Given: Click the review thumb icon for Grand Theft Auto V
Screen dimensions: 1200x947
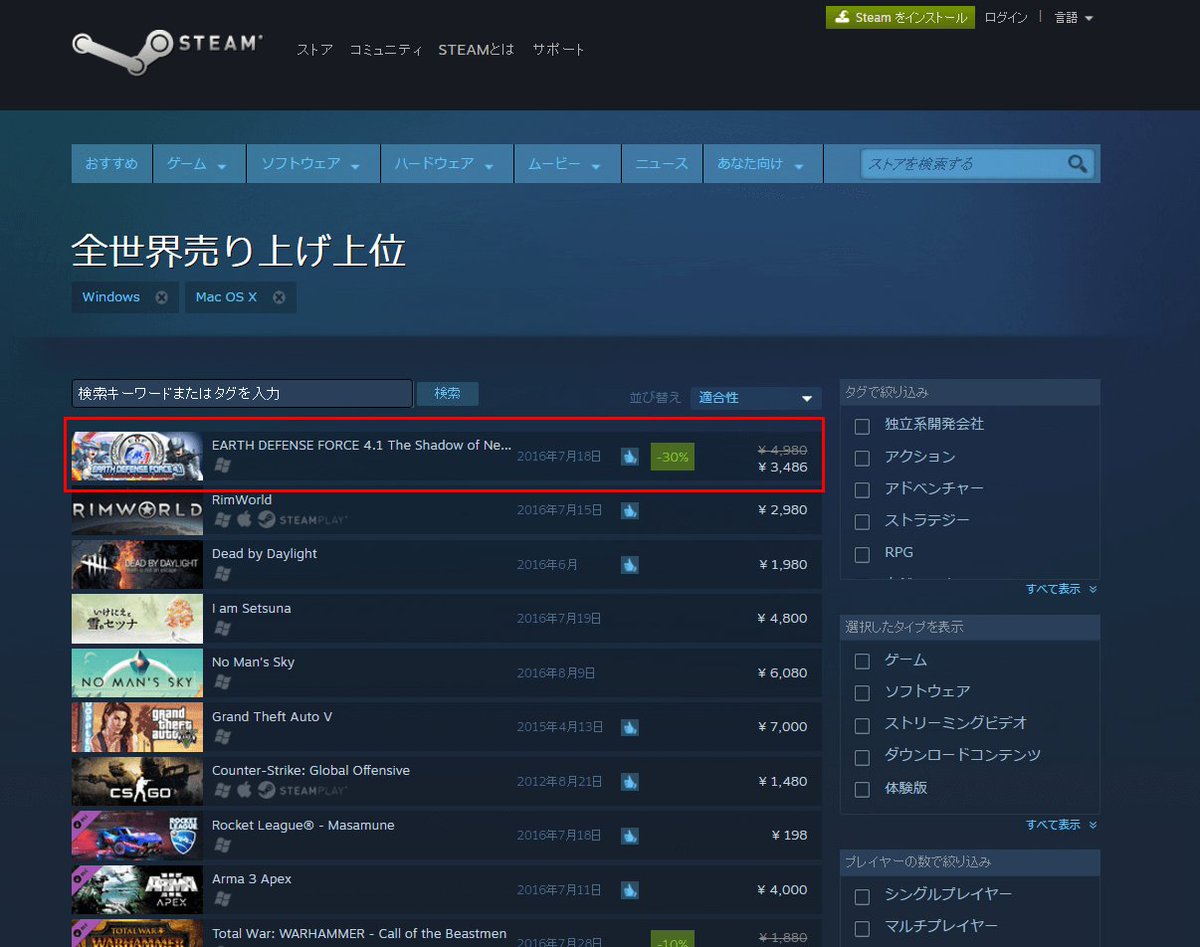Looking at the screenshot, I should pos(629,727).
